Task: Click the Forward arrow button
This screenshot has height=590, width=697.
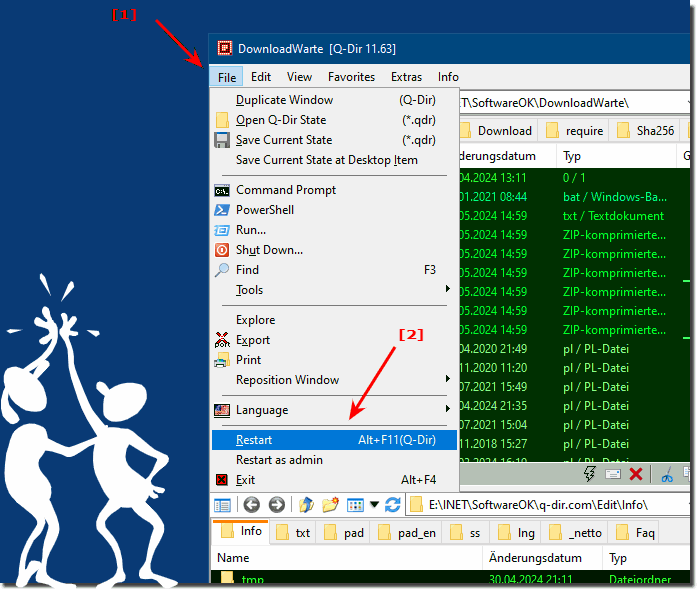Action: pyautogui.click(x=276, y=505)
